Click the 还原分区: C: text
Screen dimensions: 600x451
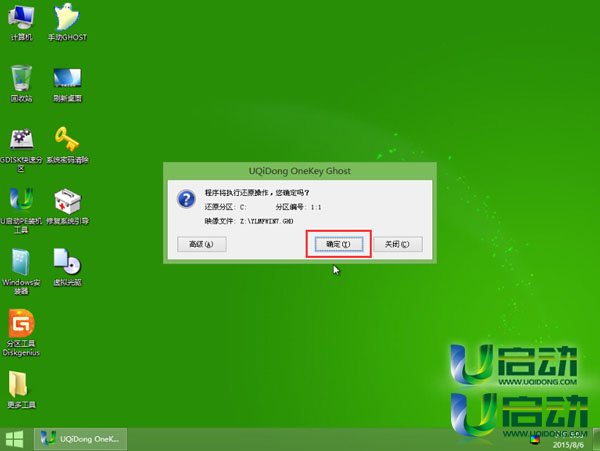(225, 207)
